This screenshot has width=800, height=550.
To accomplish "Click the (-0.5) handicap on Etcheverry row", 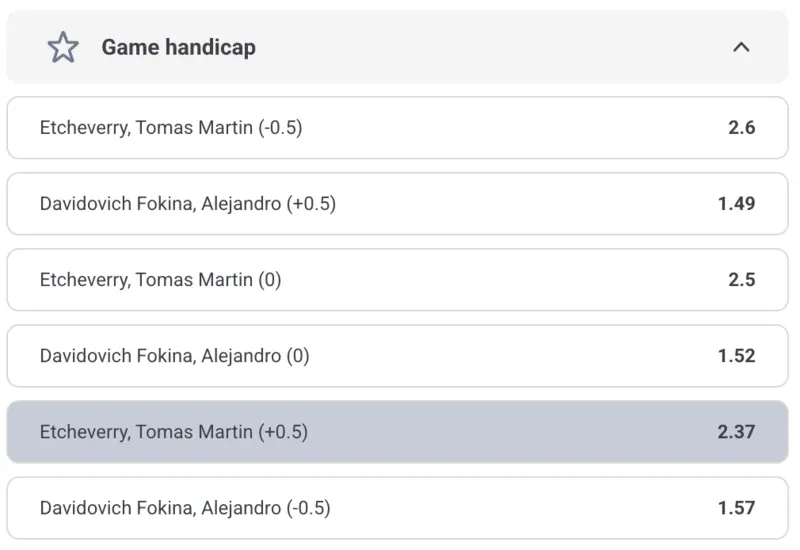I will click(280, 128).
